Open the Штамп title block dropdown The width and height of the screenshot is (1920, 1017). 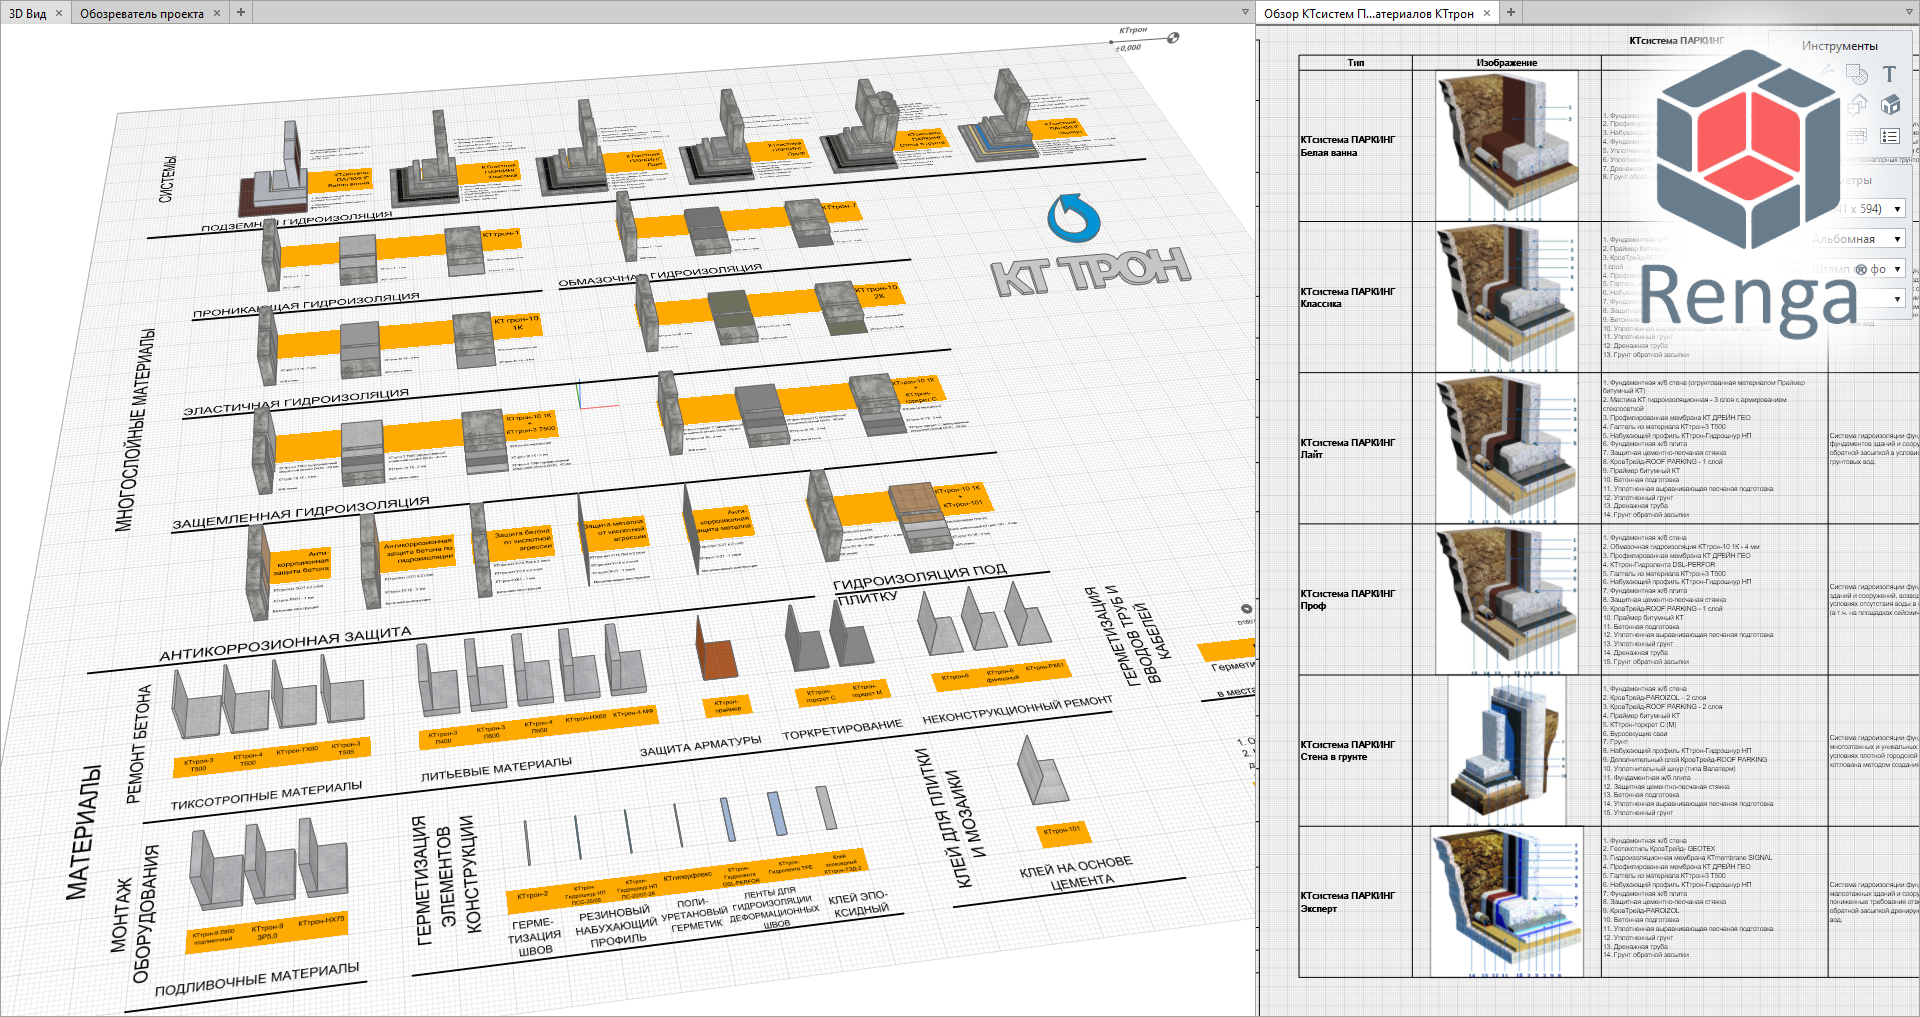[1898, 269]
